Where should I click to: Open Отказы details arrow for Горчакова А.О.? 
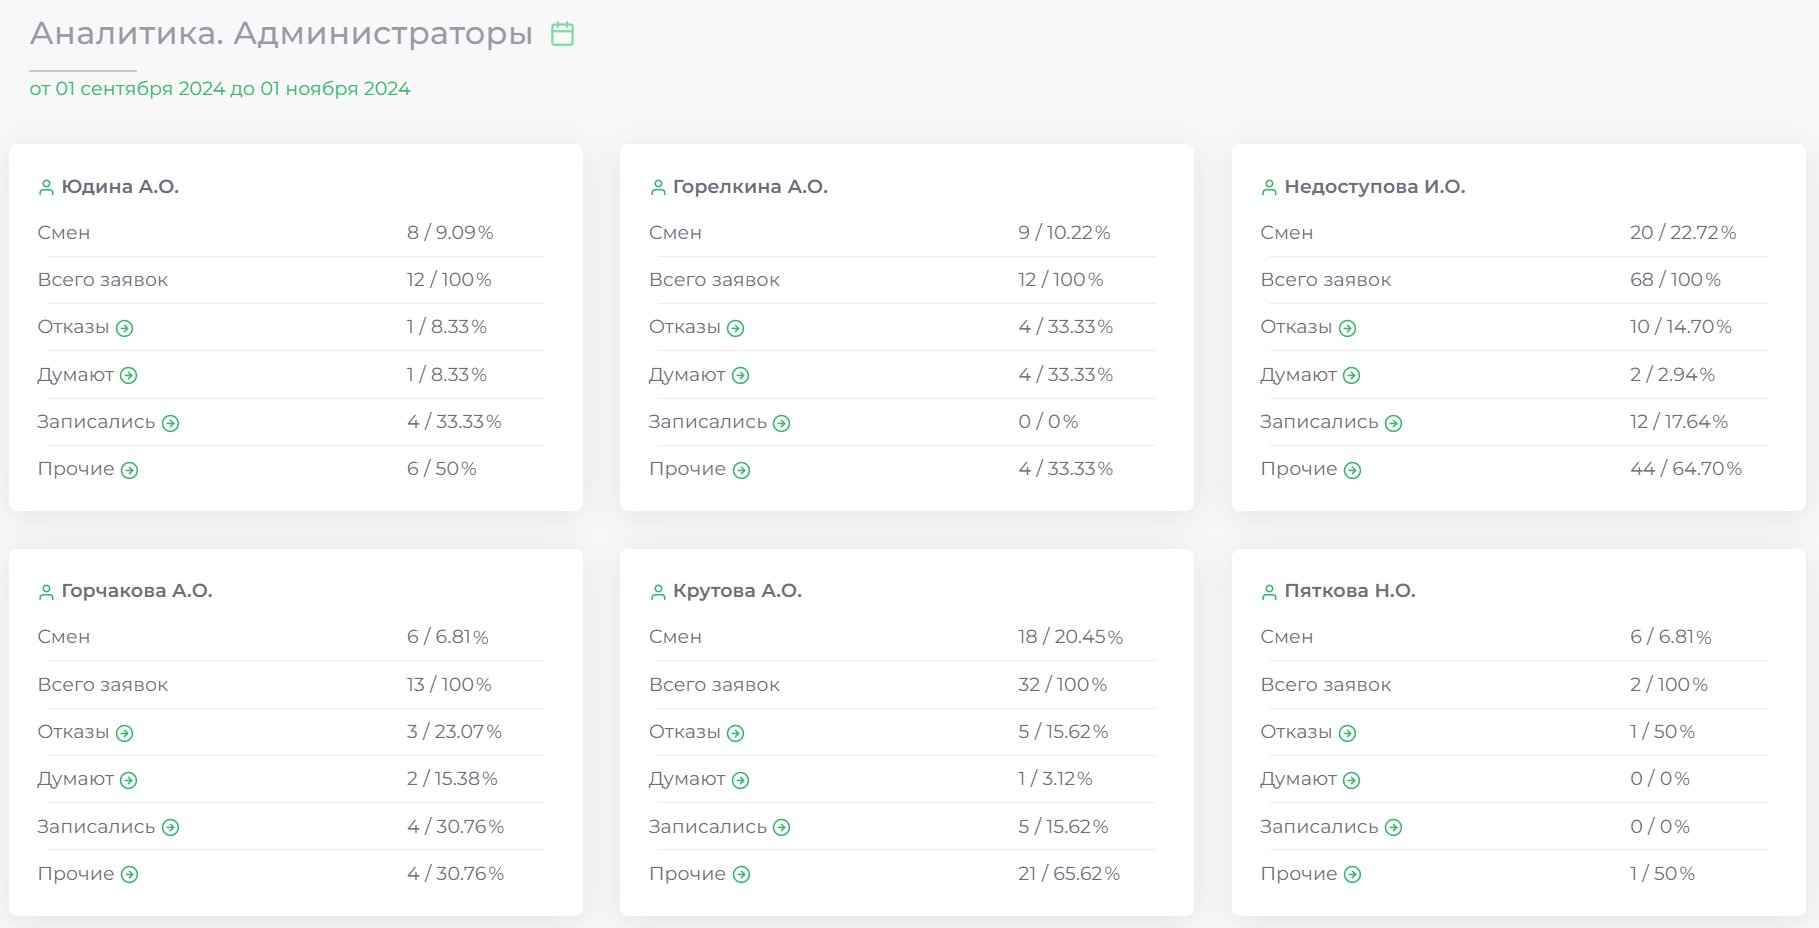click(125, 733)
